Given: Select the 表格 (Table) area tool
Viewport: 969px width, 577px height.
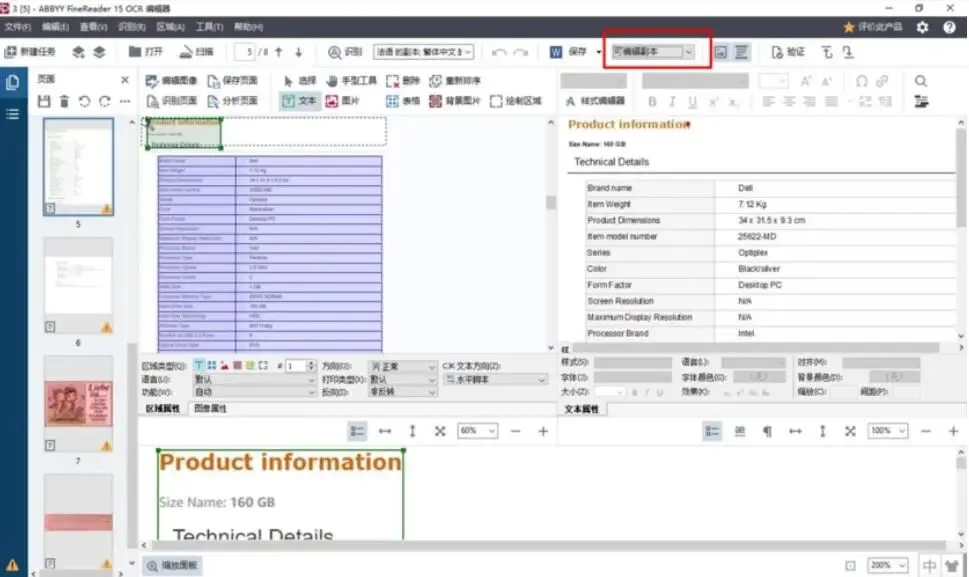Looking at the screenshot, I should pos(403,101).
